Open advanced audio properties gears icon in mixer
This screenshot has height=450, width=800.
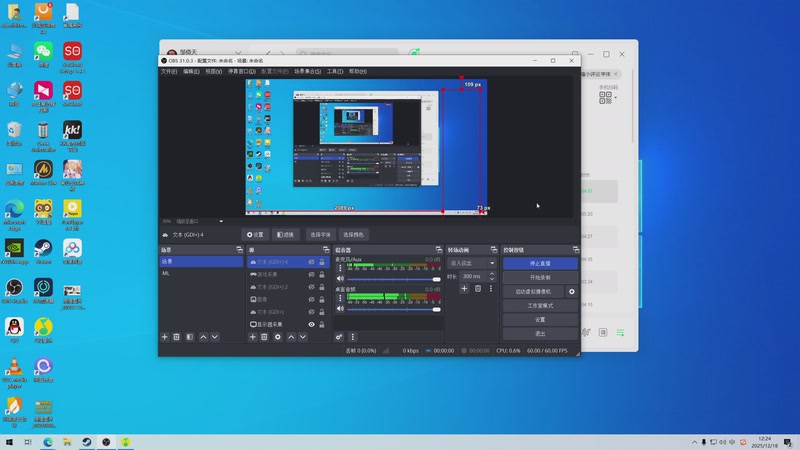(x=339, y=337)
